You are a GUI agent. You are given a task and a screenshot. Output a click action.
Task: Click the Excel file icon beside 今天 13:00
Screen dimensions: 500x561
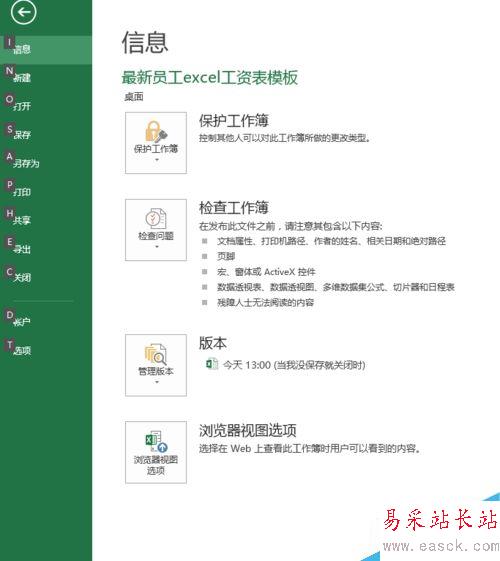tap(212, 364)
